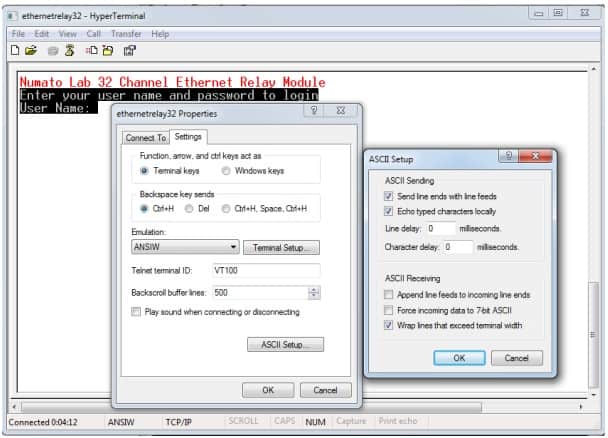Click the Properties toolbar icon
608x438 pixels.
(129, 49)
